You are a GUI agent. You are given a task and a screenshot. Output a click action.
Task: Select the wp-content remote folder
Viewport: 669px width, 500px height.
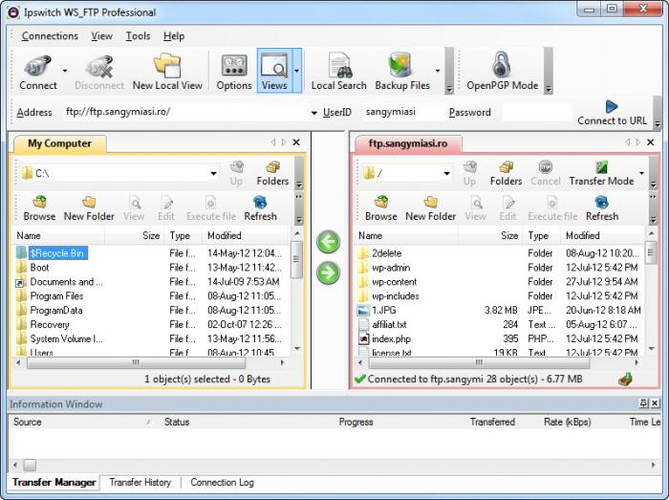point(394,282)
